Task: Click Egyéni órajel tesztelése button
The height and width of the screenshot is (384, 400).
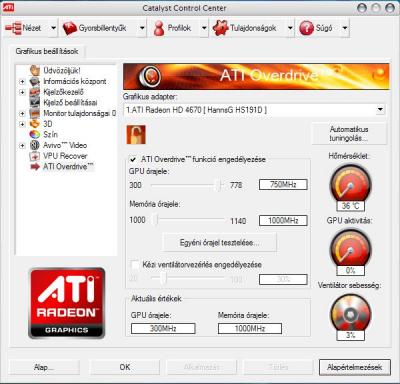Action: tap(219, 242)
